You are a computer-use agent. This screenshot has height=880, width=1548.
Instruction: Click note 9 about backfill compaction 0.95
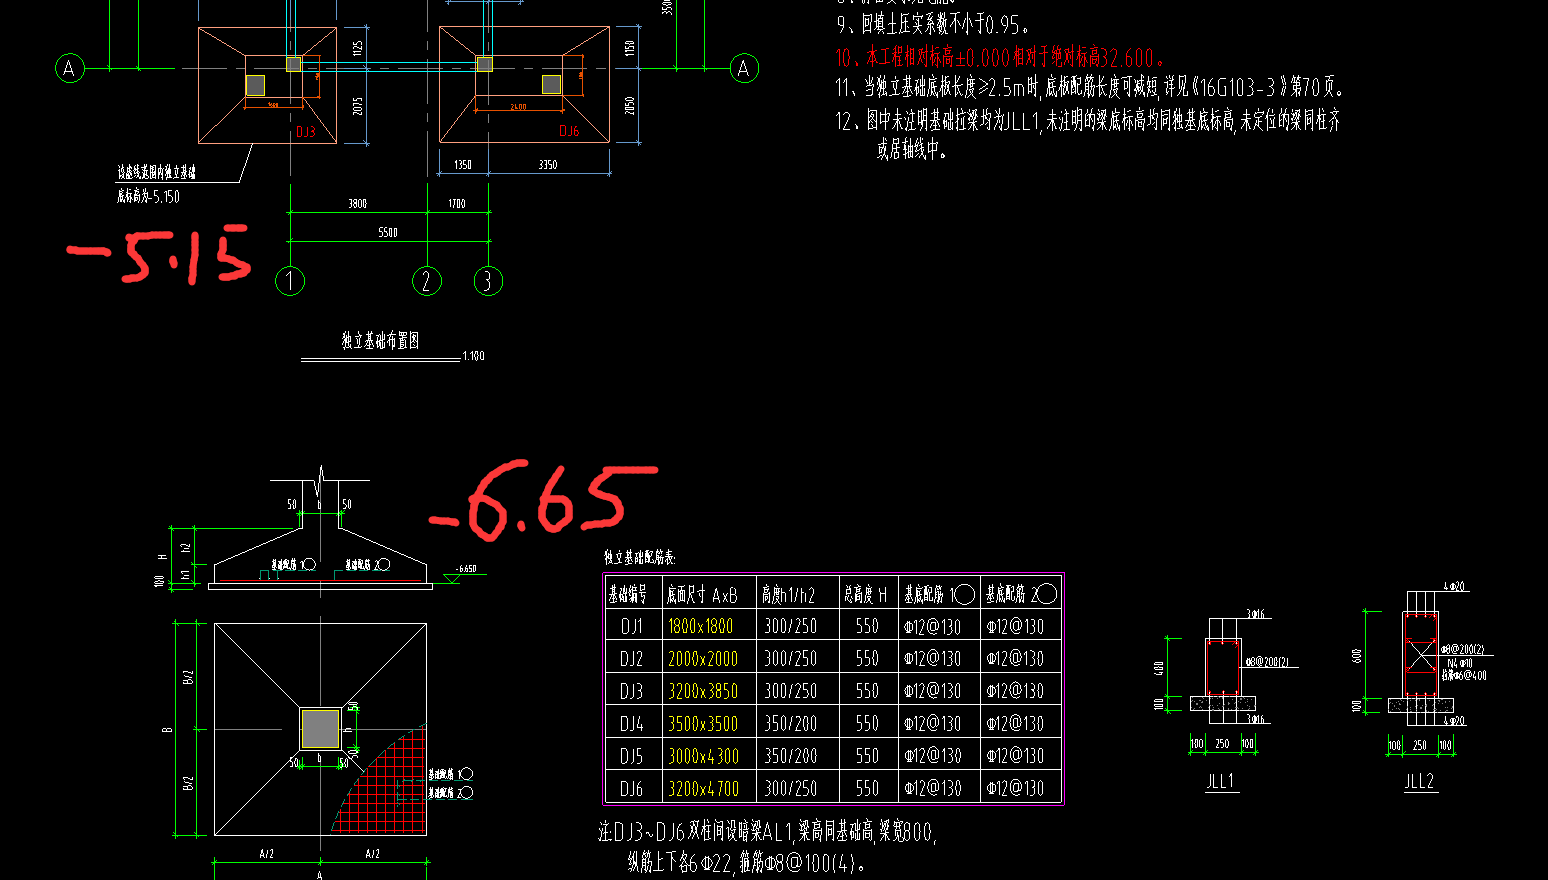tap(932, 24)
